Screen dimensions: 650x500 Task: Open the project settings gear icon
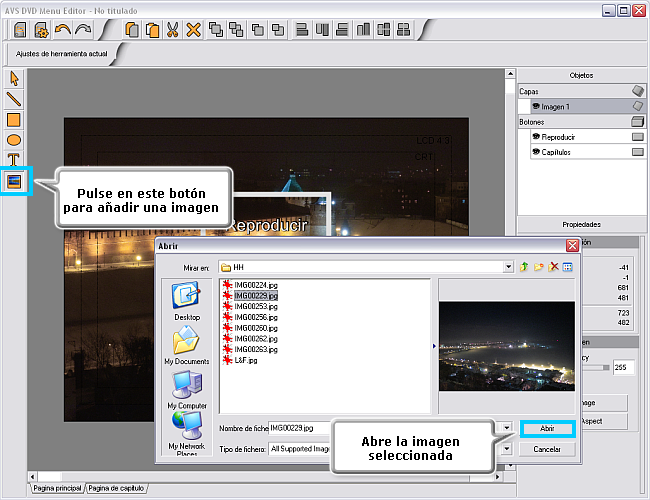click(41, 30)
